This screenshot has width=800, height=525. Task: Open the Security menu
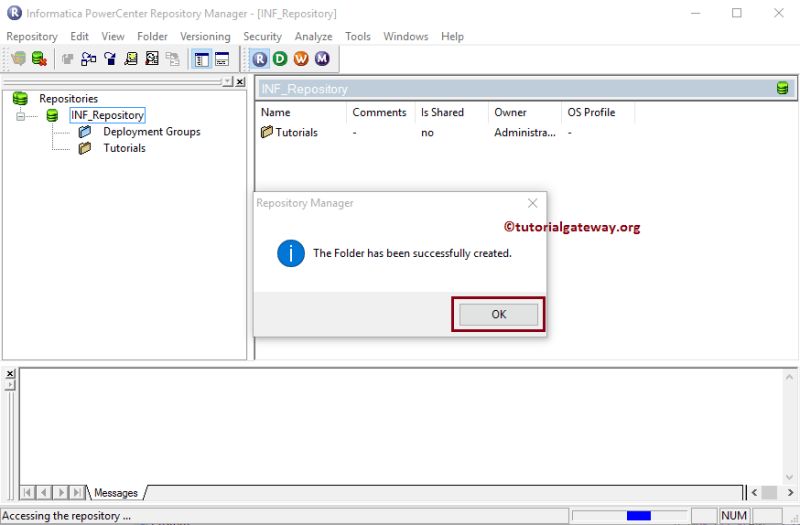pyautogui.click(x=262, y=37)
